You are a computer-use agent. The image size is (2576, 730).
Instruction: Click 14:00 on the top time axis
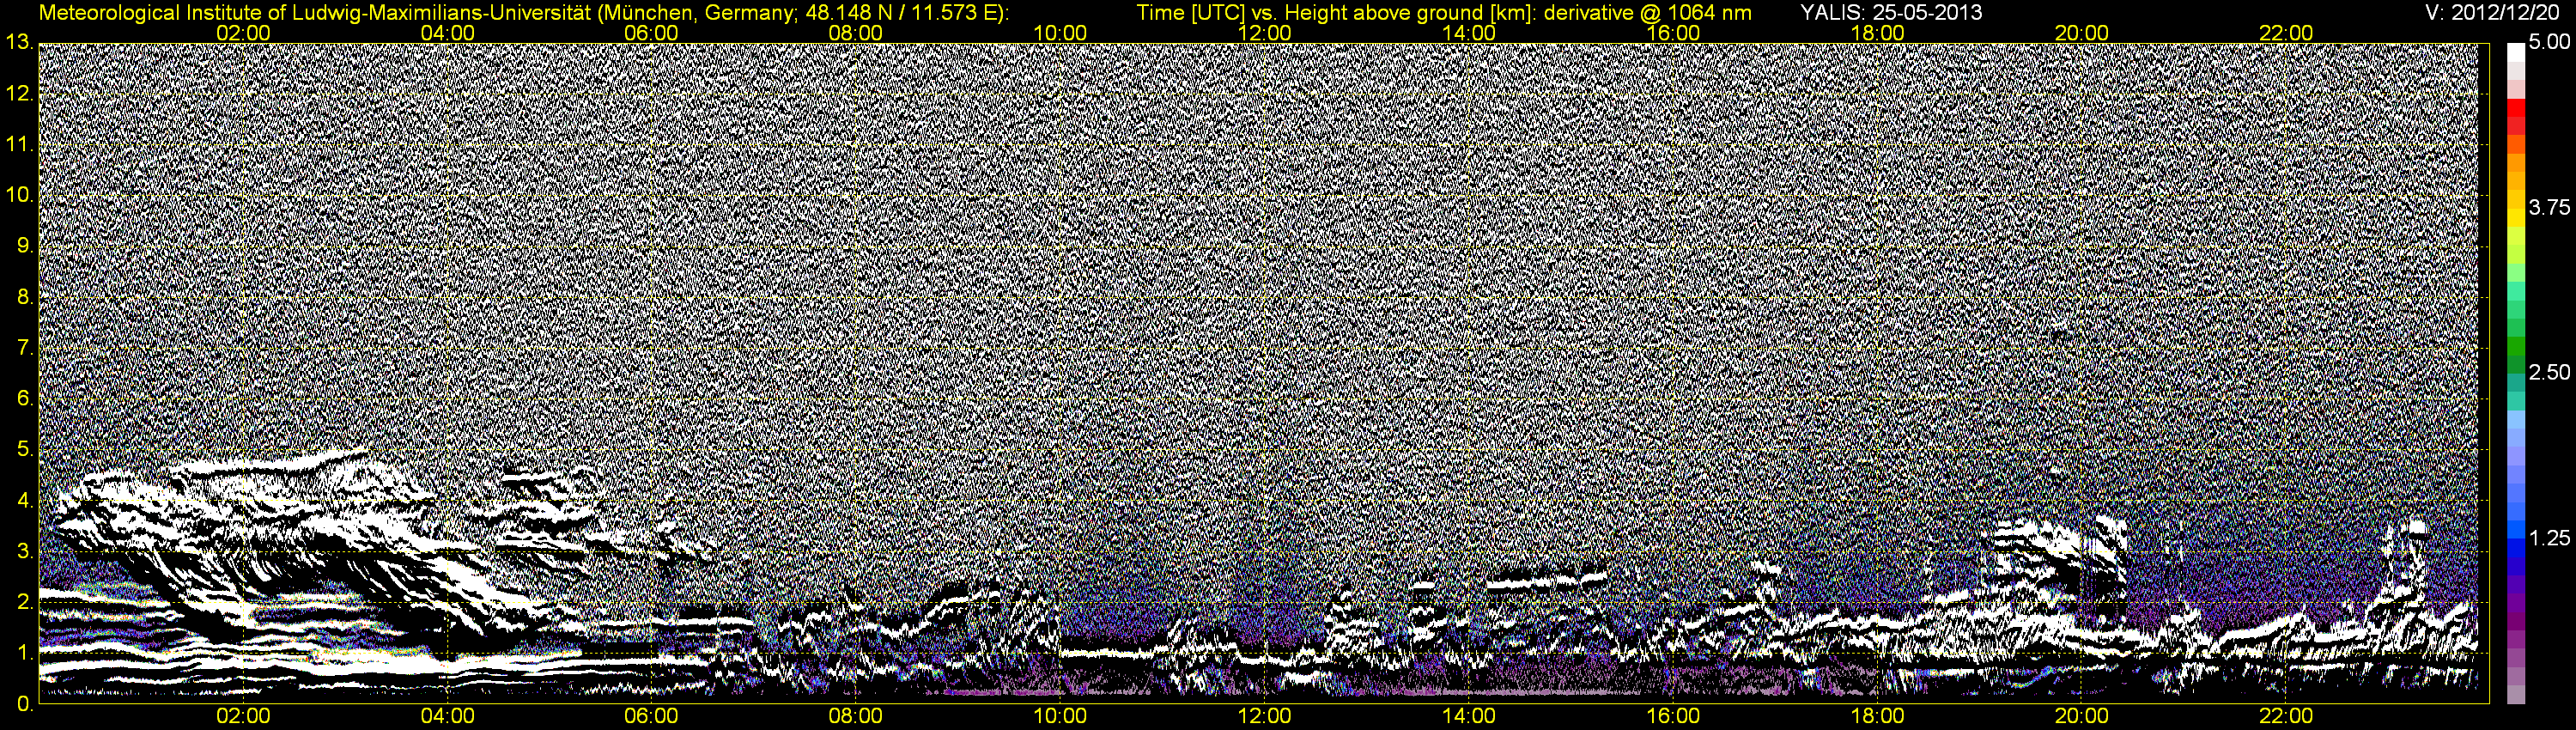pos(1469,33)
